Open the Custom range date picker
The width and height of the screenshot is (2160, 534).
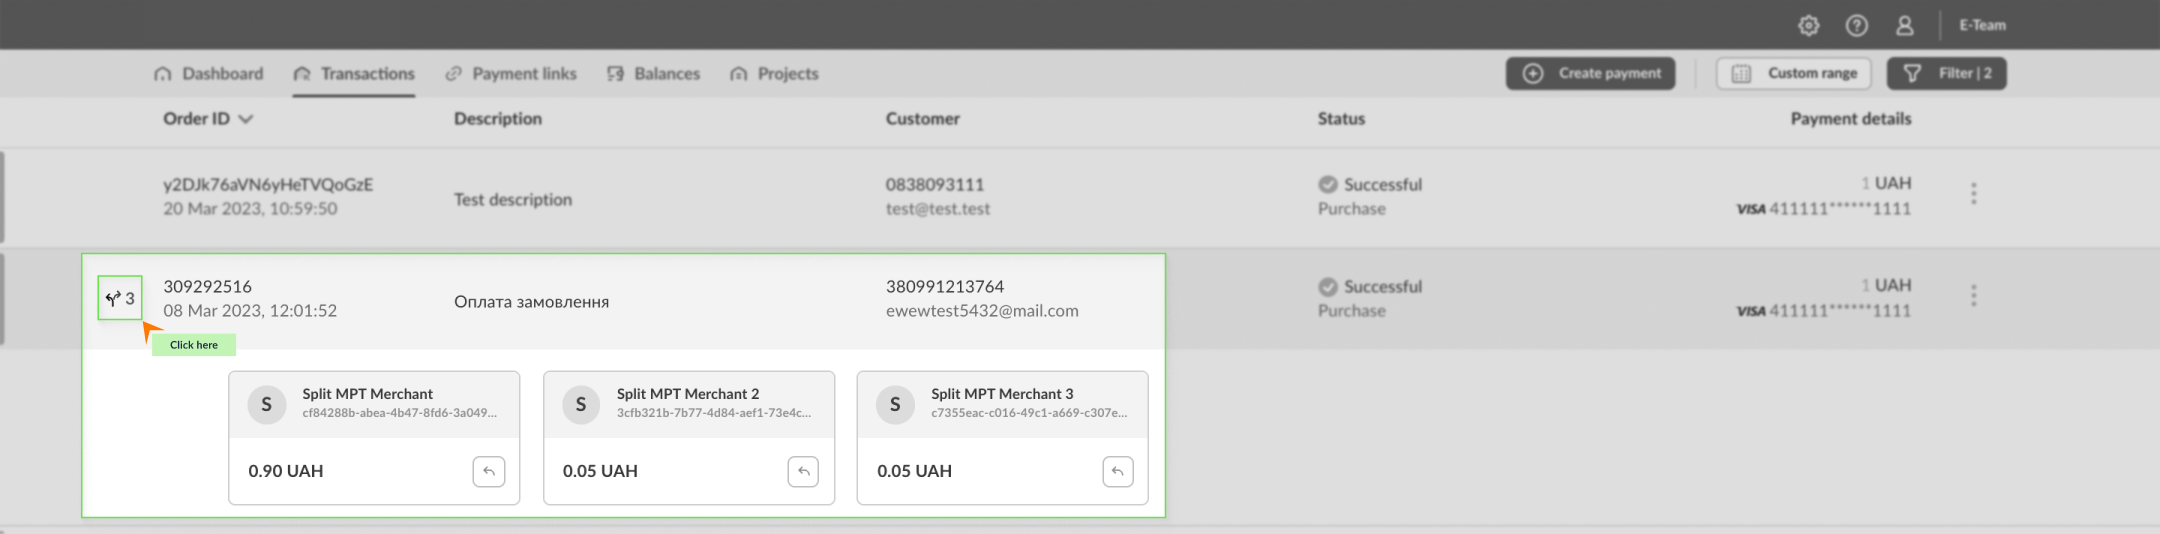click(x=1794, y=74)
